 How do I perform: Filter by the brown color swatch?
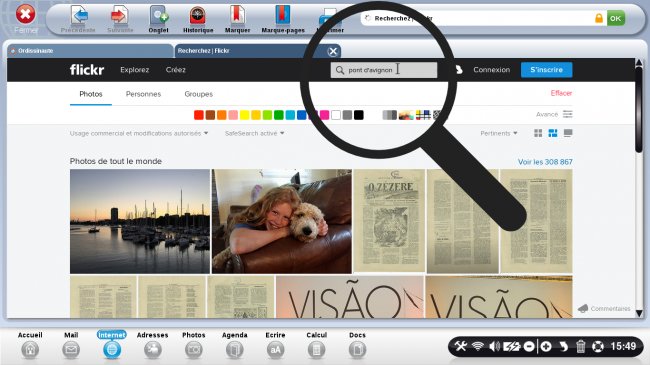210,115
